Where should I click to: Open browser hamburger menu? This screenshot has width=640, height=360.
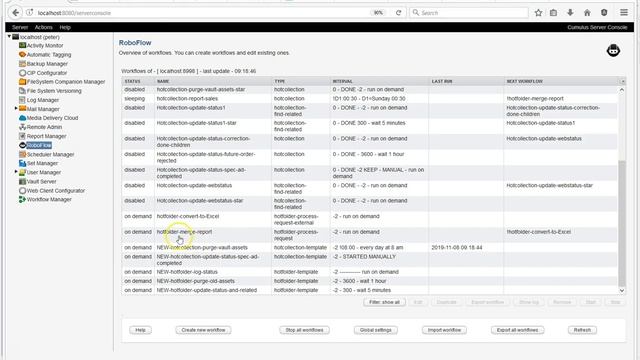624,13
